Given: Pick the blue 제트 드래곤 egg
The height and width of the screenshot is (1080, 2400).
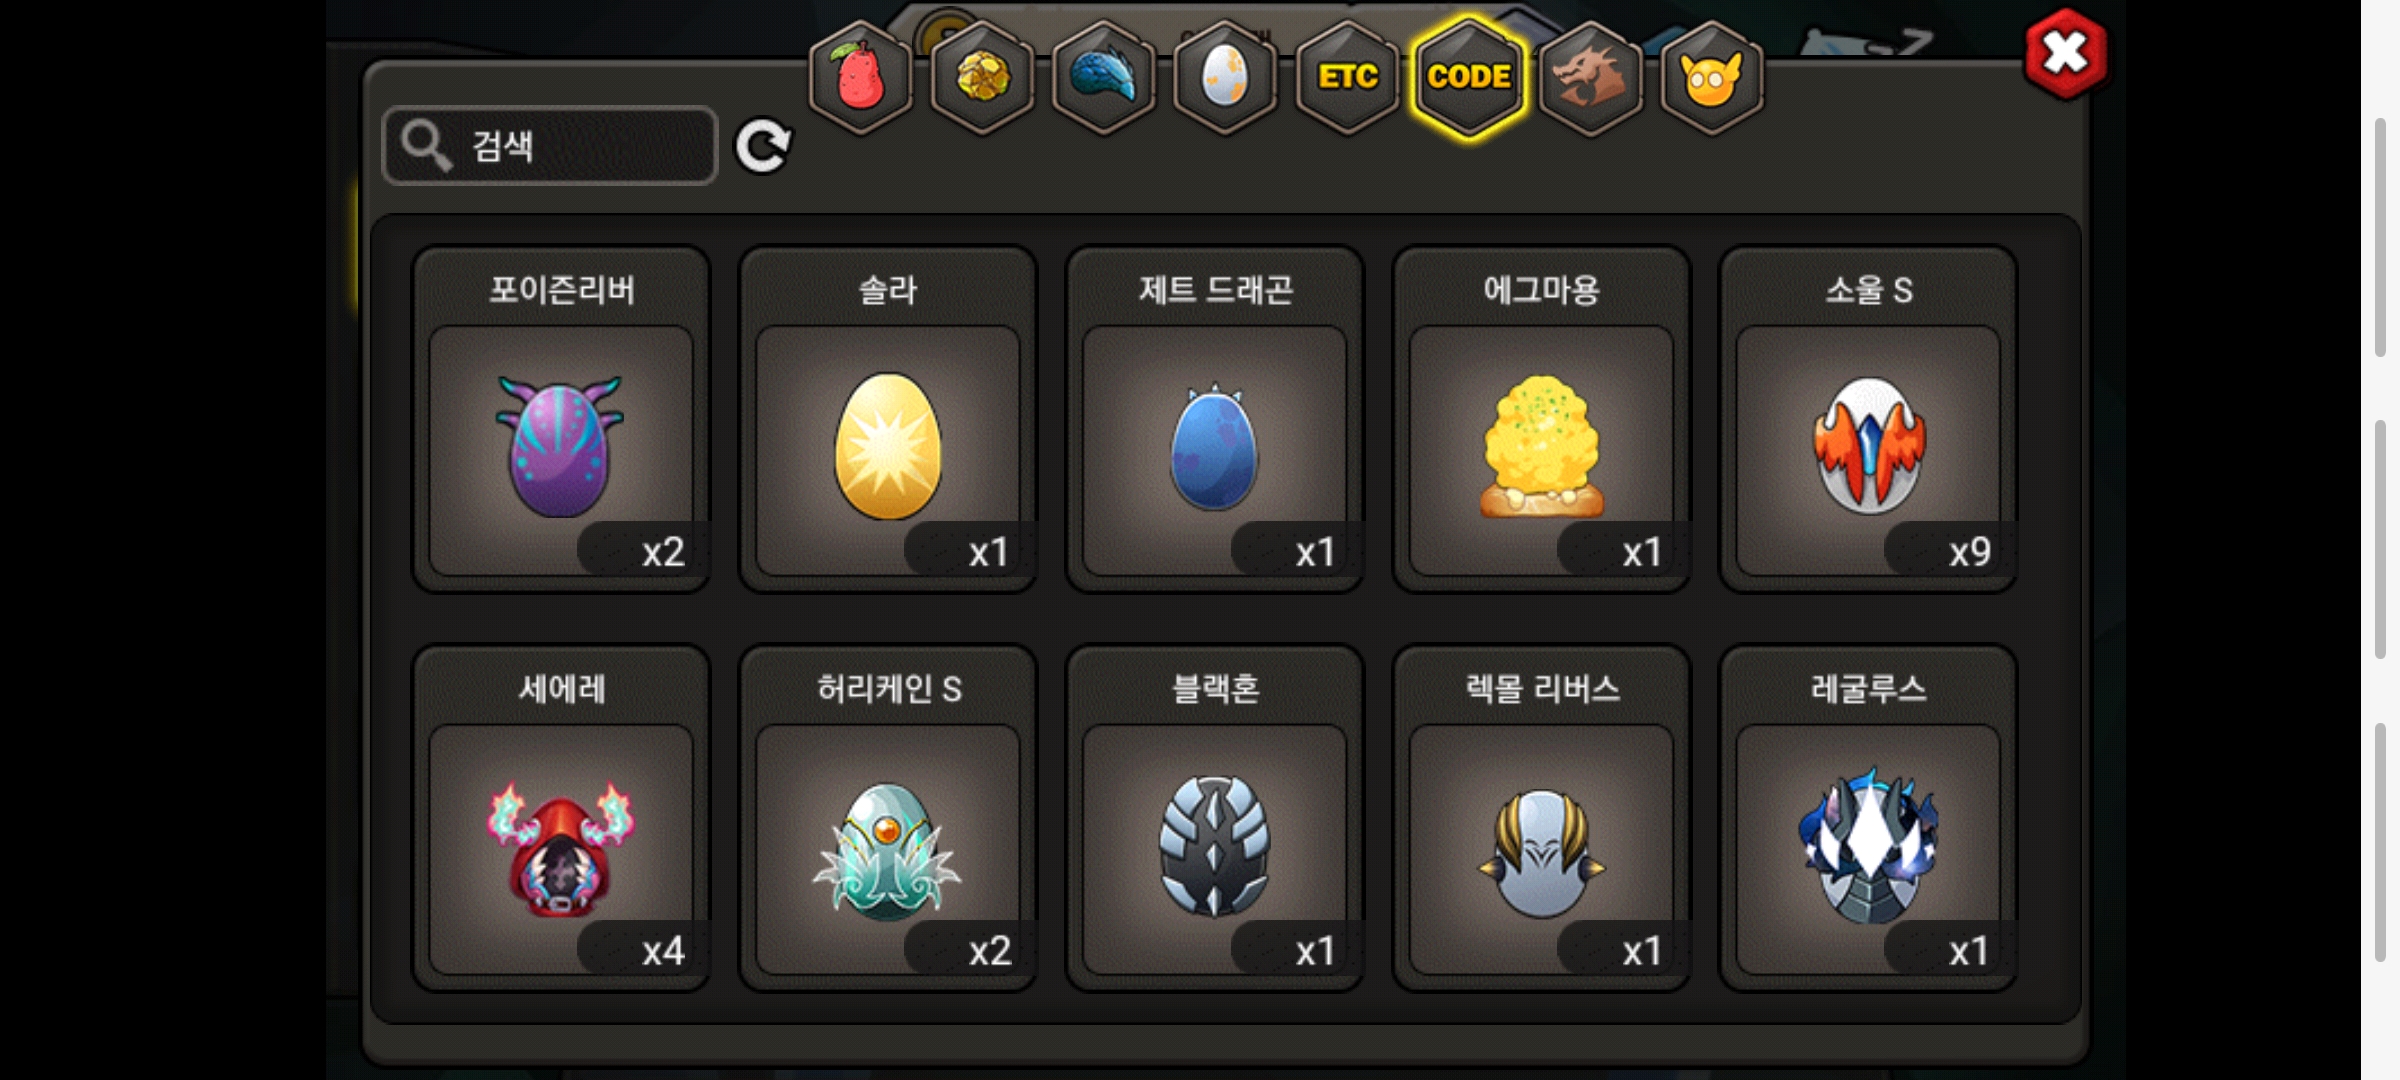Looking at the screenshot, I should [1215, 419].
